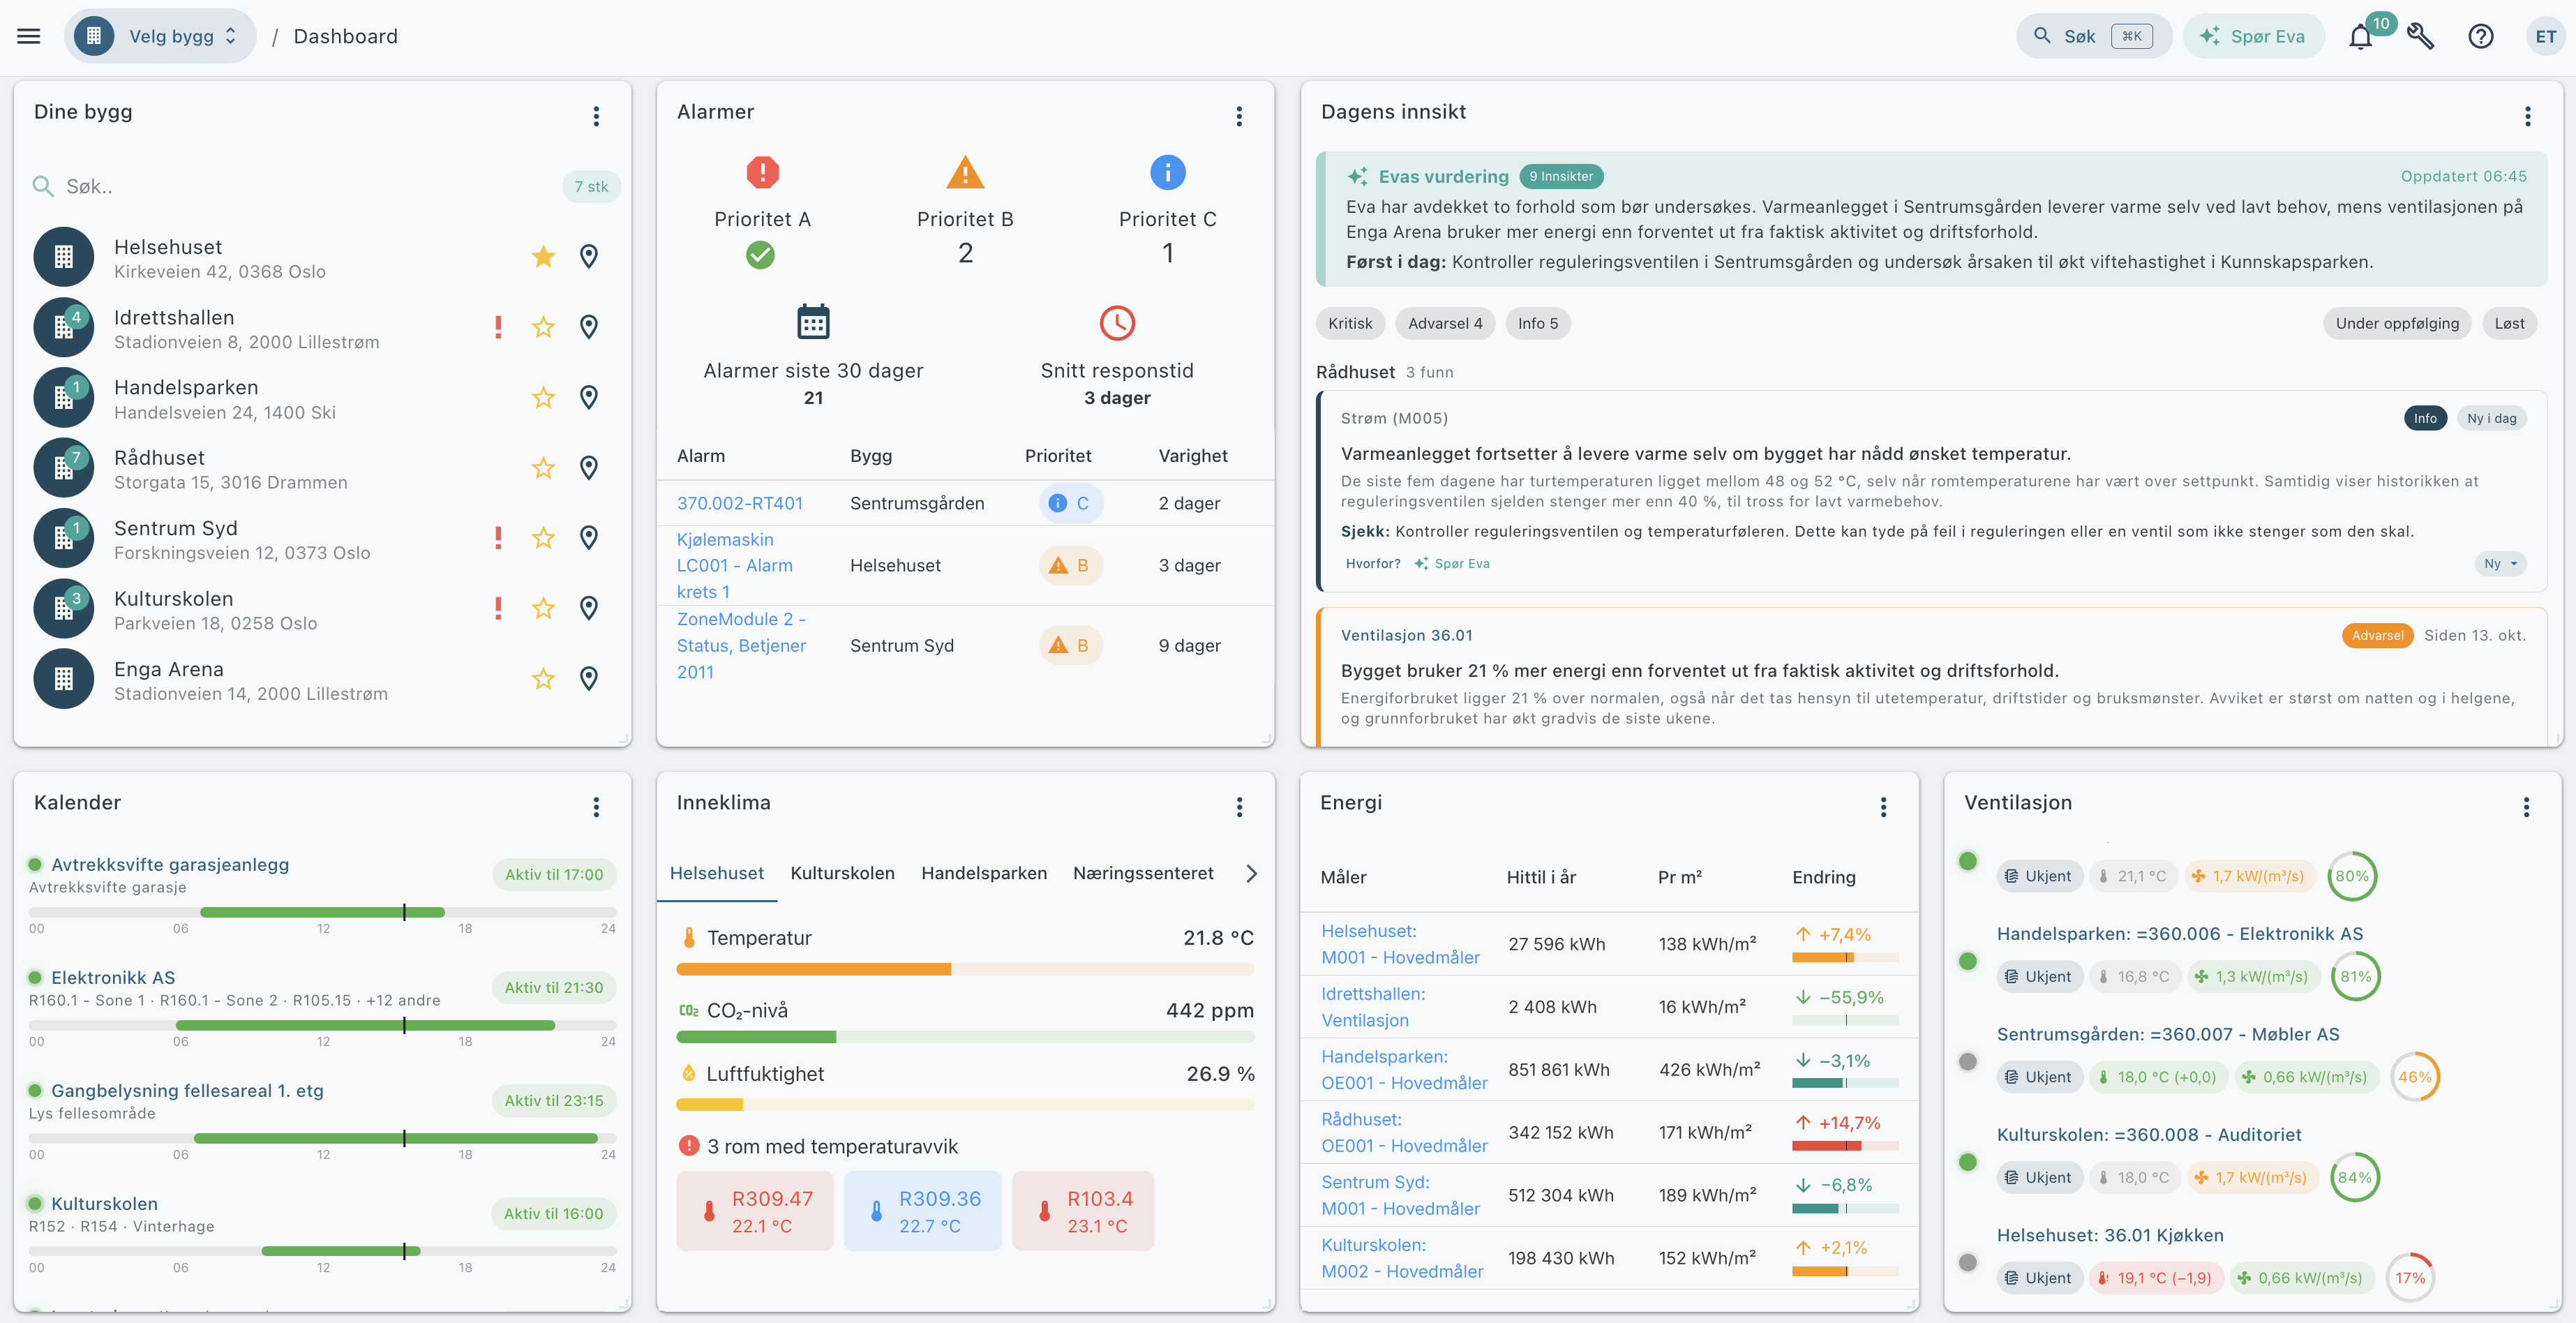Image resolution: width=2576 pixels, height=1323 pixels.
Task: Click the Prioritet B warning triangle
Action: point(965,172)
